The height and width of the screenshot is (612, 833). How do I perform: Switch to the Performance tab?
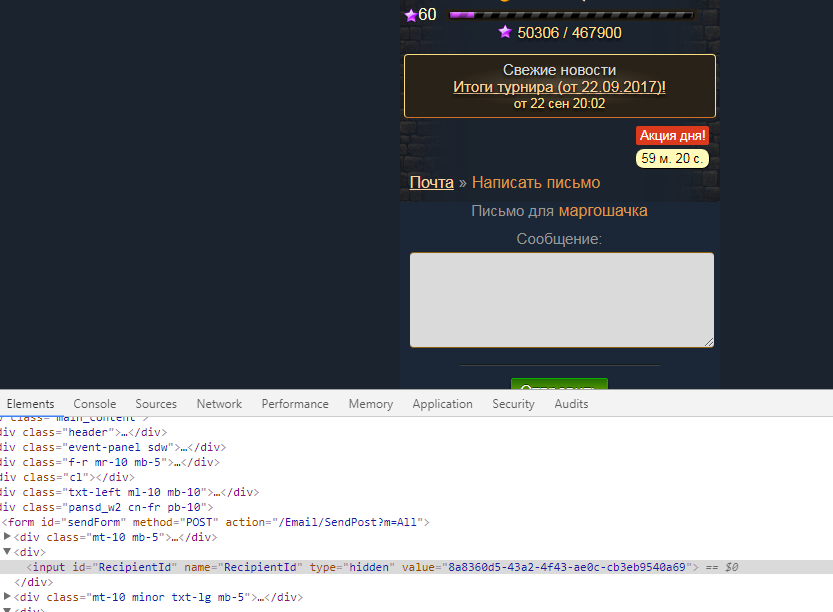(295, 404)
